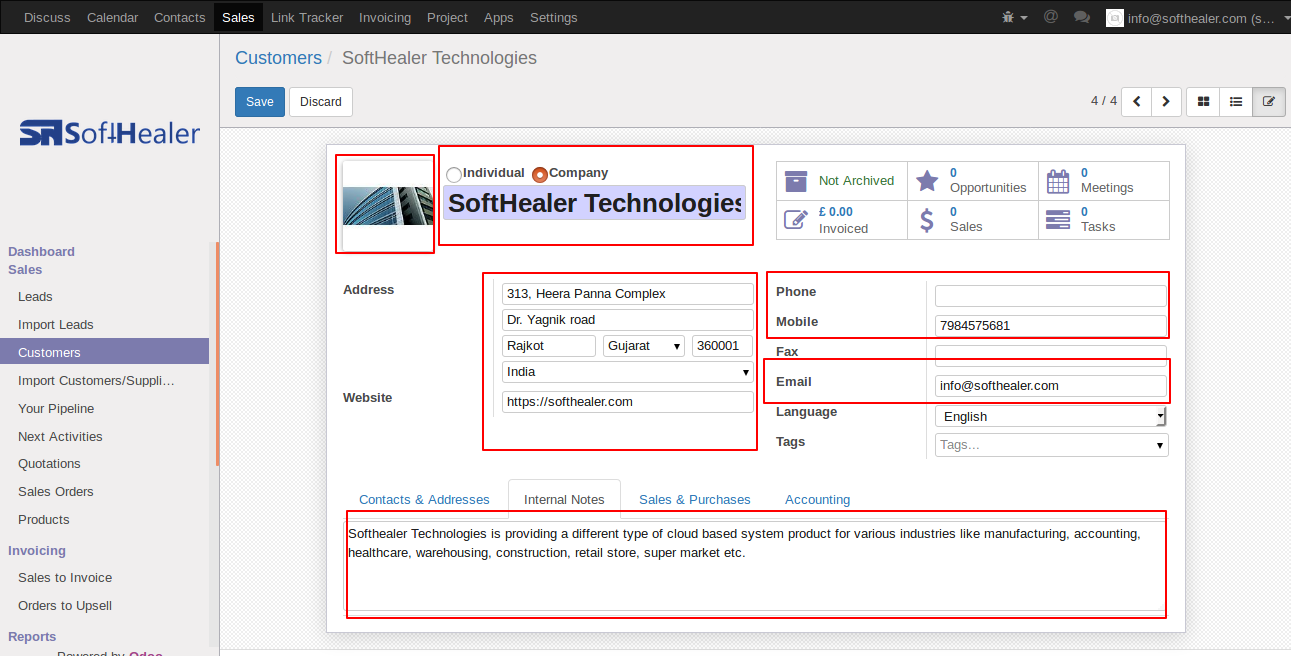
Task: Click the Email input field
Action: pyautogui.click(x=1051, y=386)
